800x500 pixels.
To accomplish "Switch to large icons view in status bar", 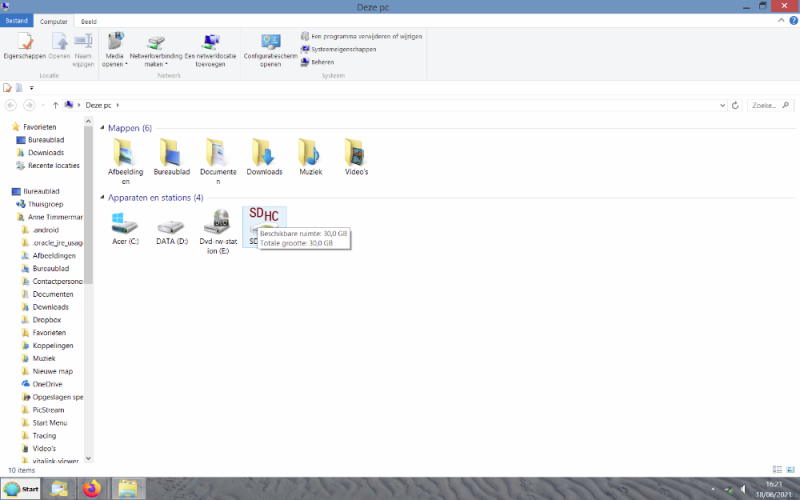I will [790, 469].
